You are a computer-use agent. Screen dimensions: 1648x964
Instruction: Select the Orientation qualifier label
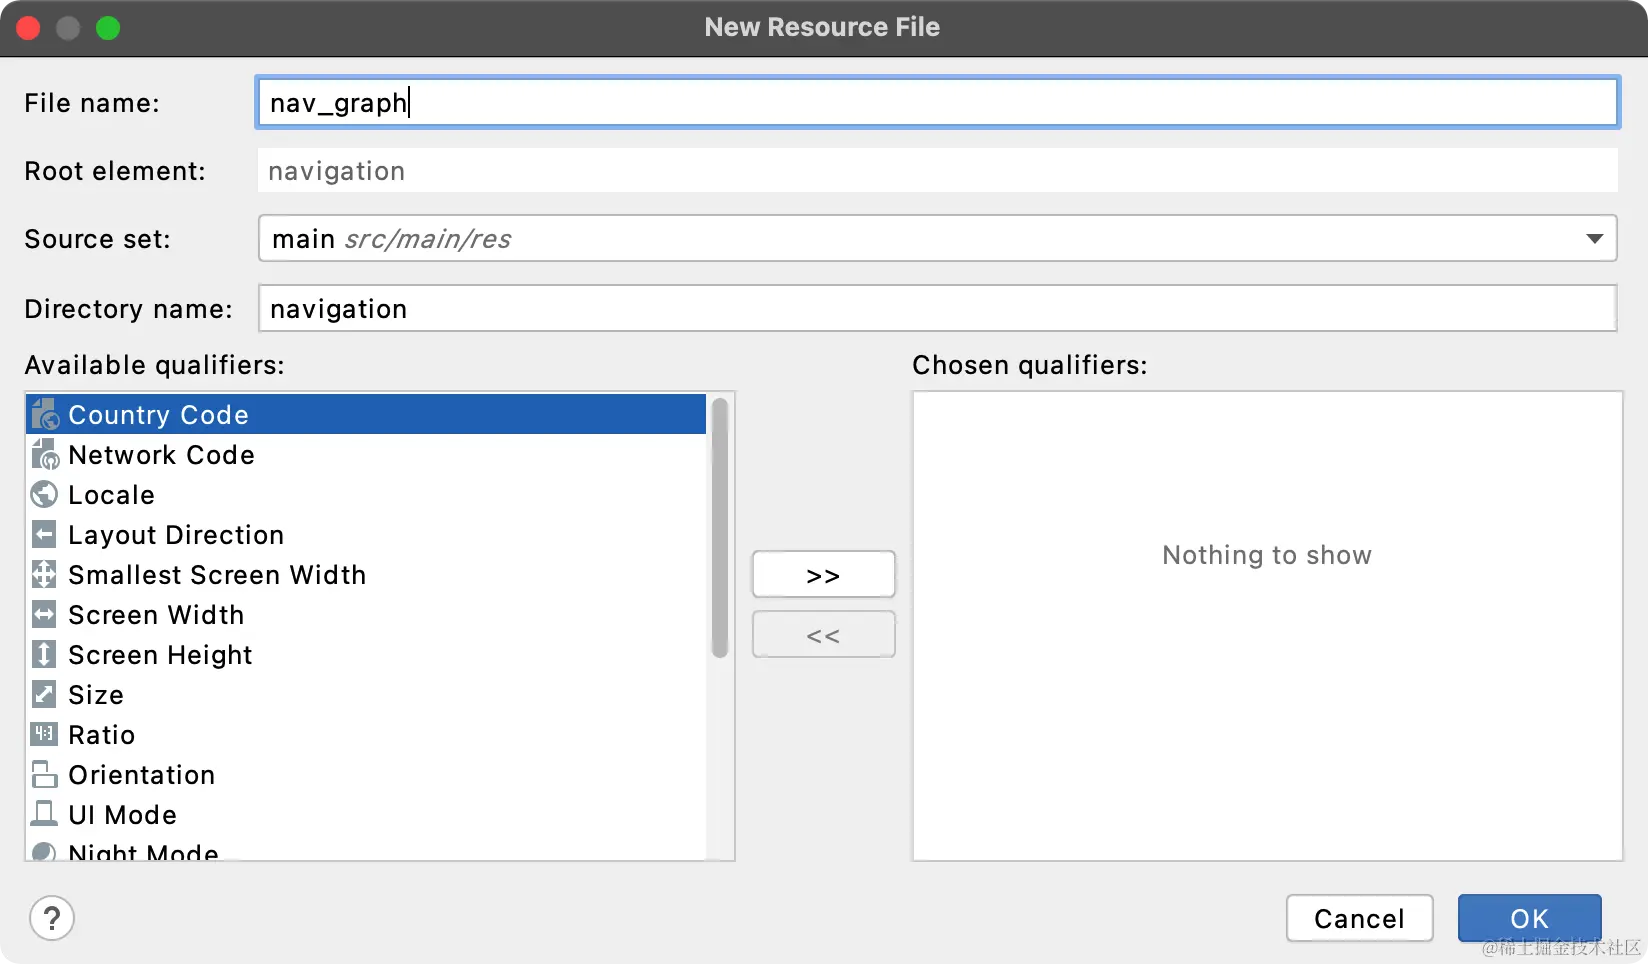click(141, 775)
